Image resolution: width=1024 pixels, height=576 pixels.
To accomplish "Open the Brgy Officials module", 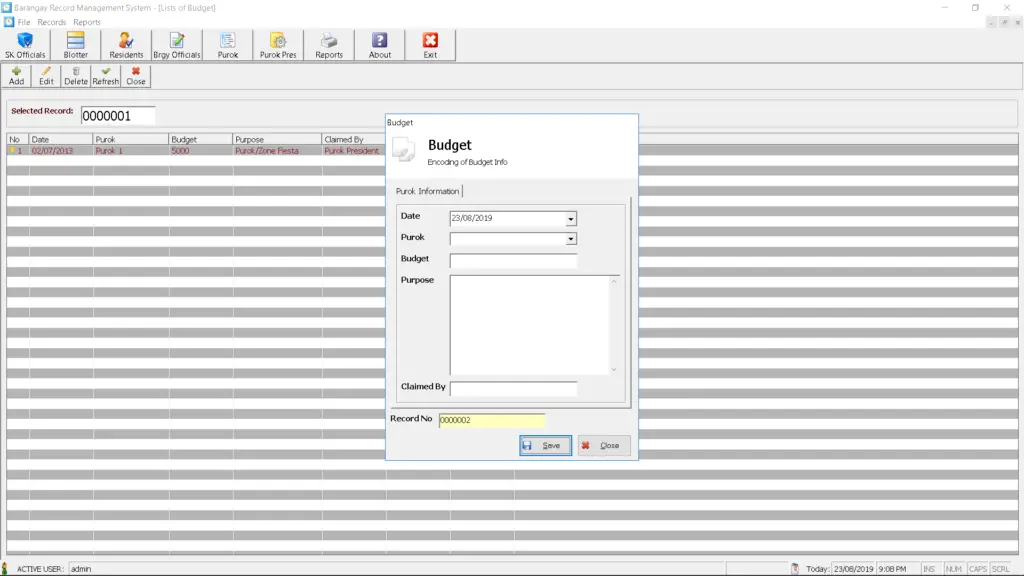I will [177, 44].
